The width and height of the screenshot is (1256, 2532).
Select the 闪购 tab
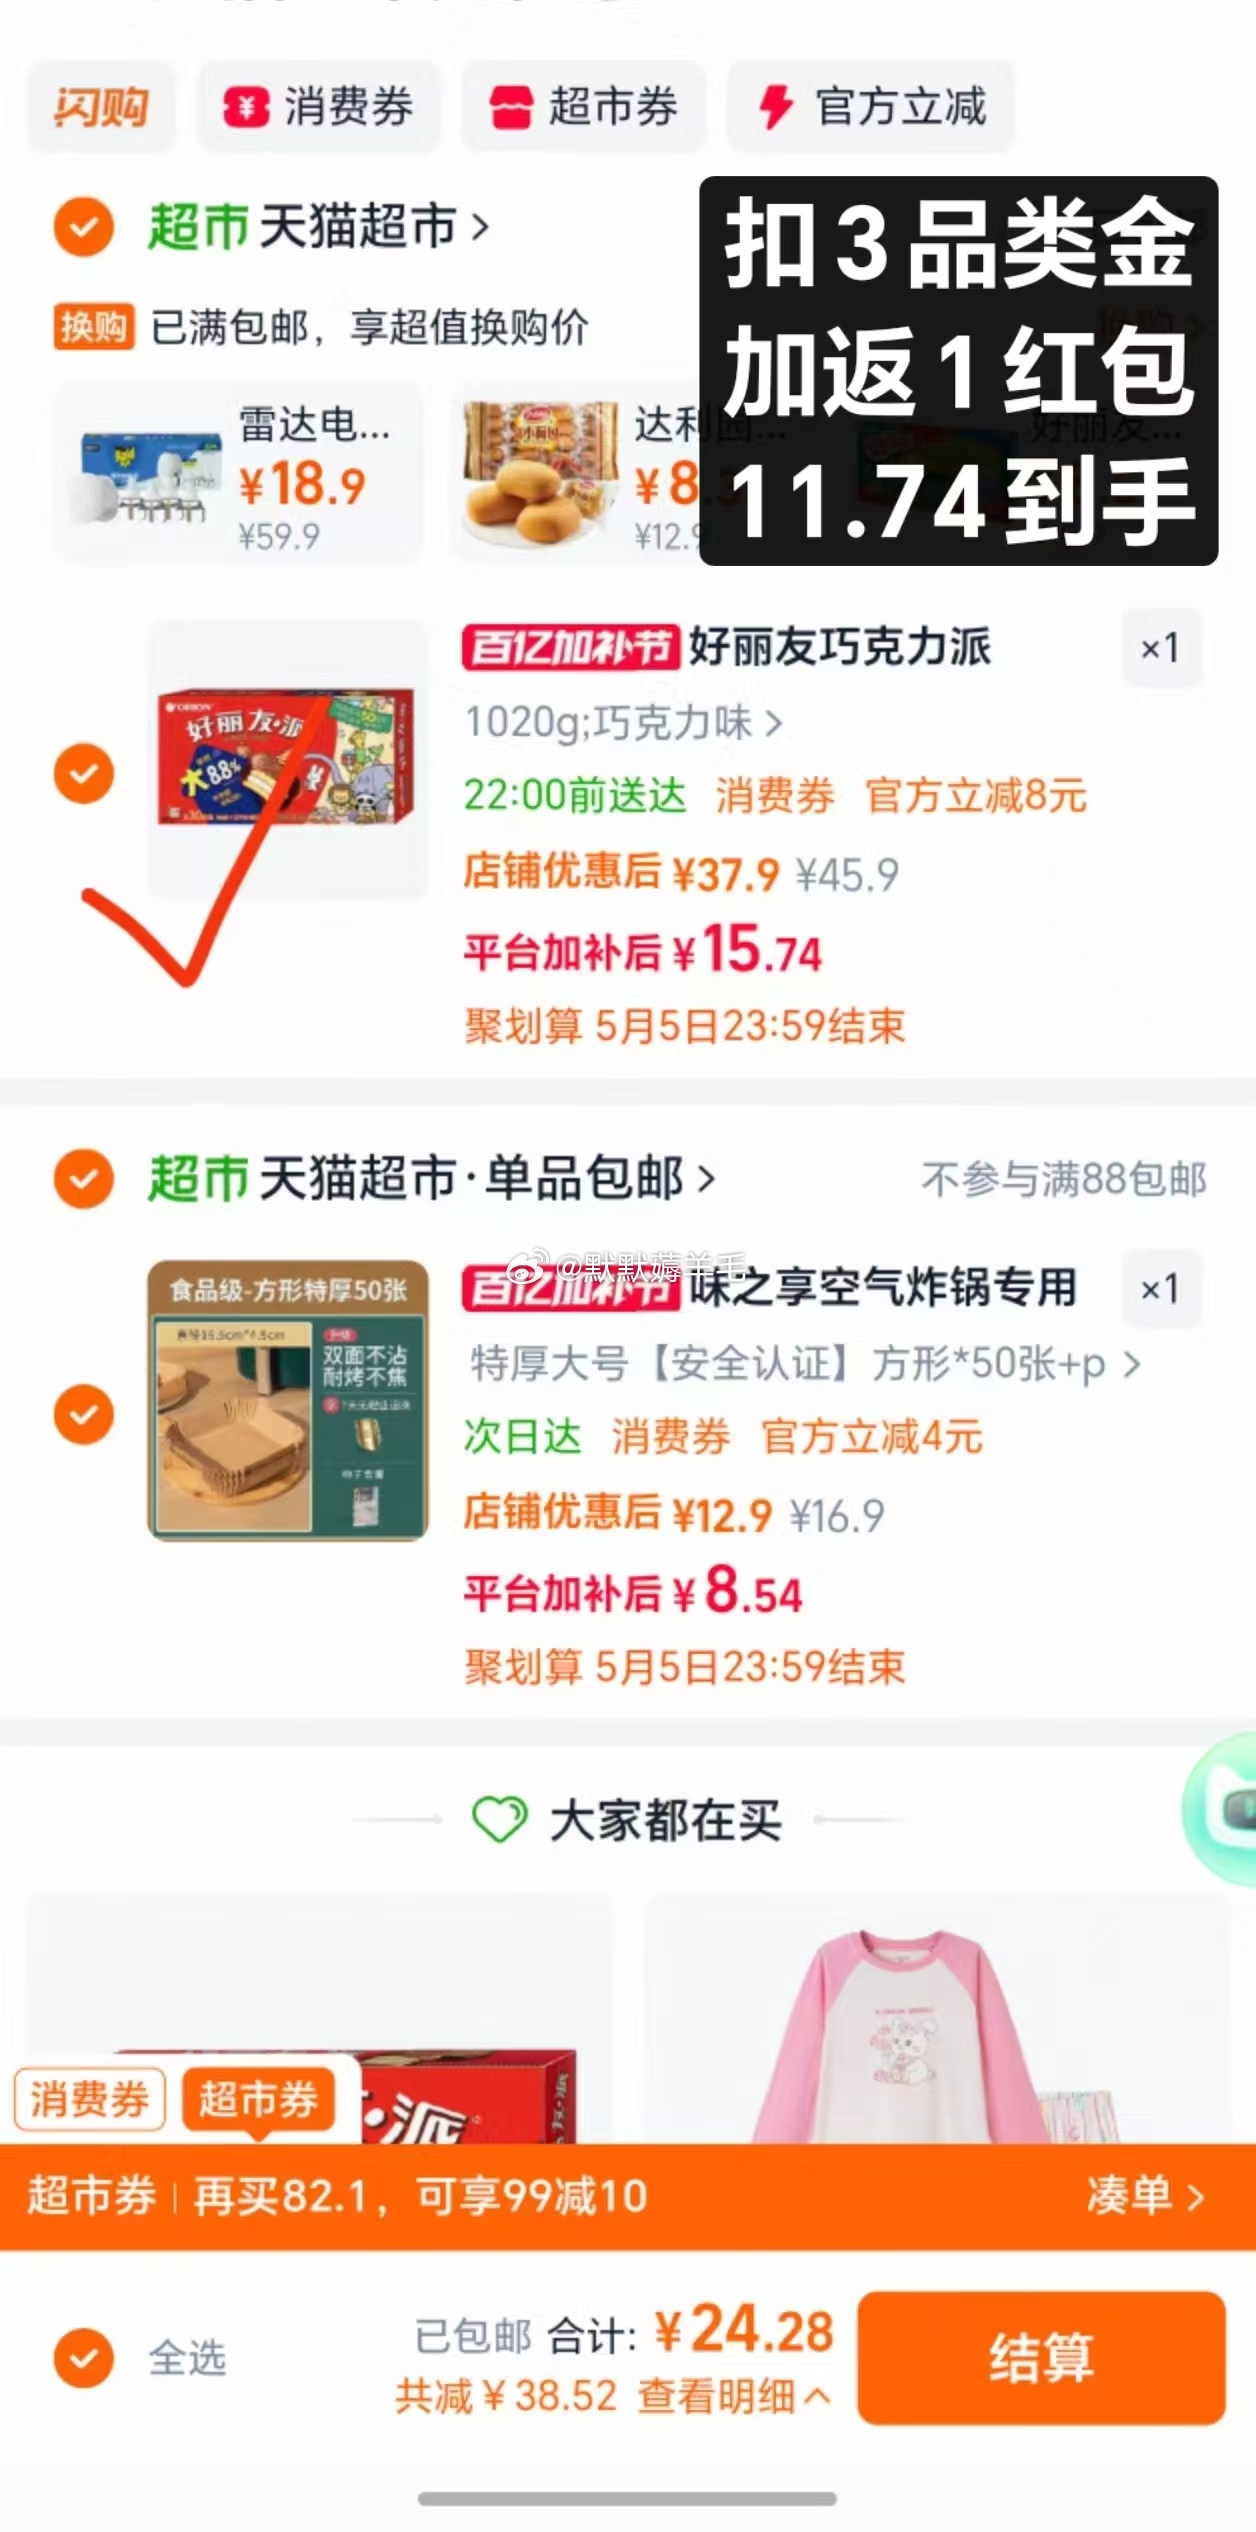pyautogui.click(x=101, y=107)
